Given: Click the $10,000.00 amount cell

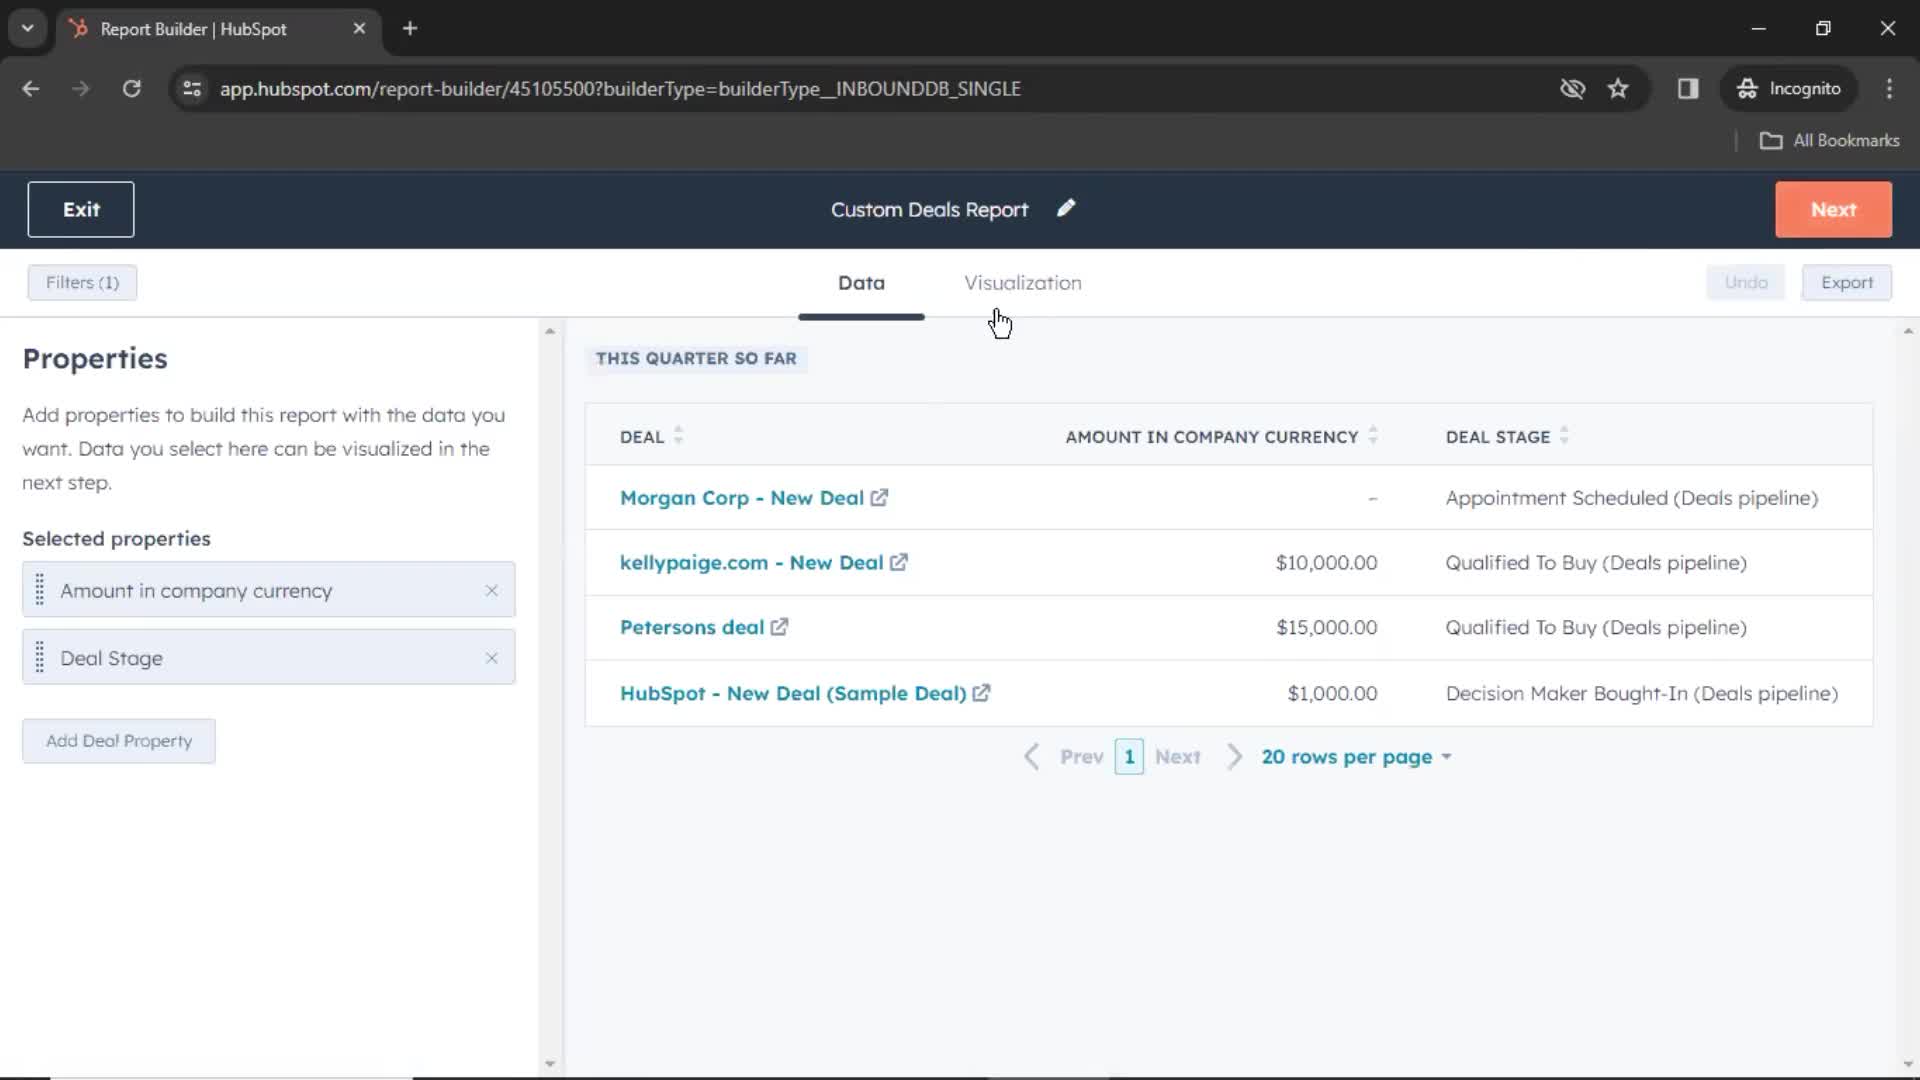Looking at the screenshot, I should (x=1326, y=563).
